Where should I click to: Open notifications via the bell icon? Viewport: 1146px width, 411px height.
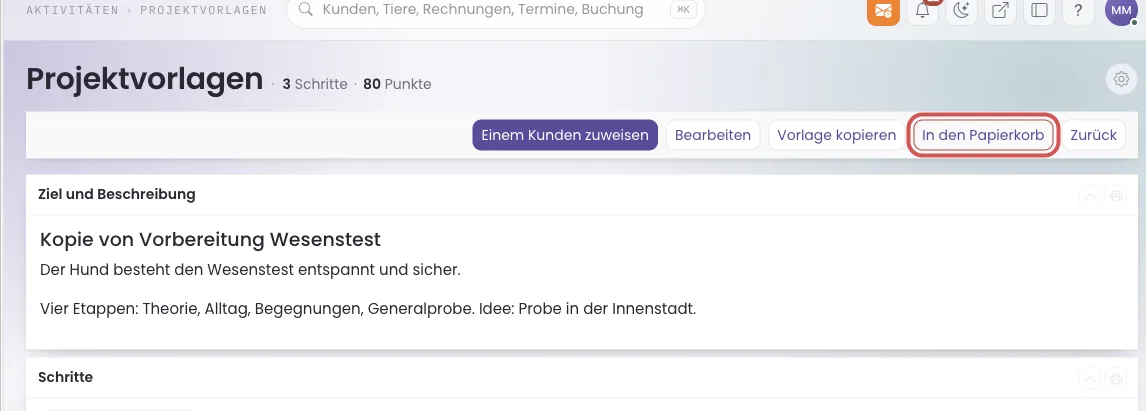922,10
